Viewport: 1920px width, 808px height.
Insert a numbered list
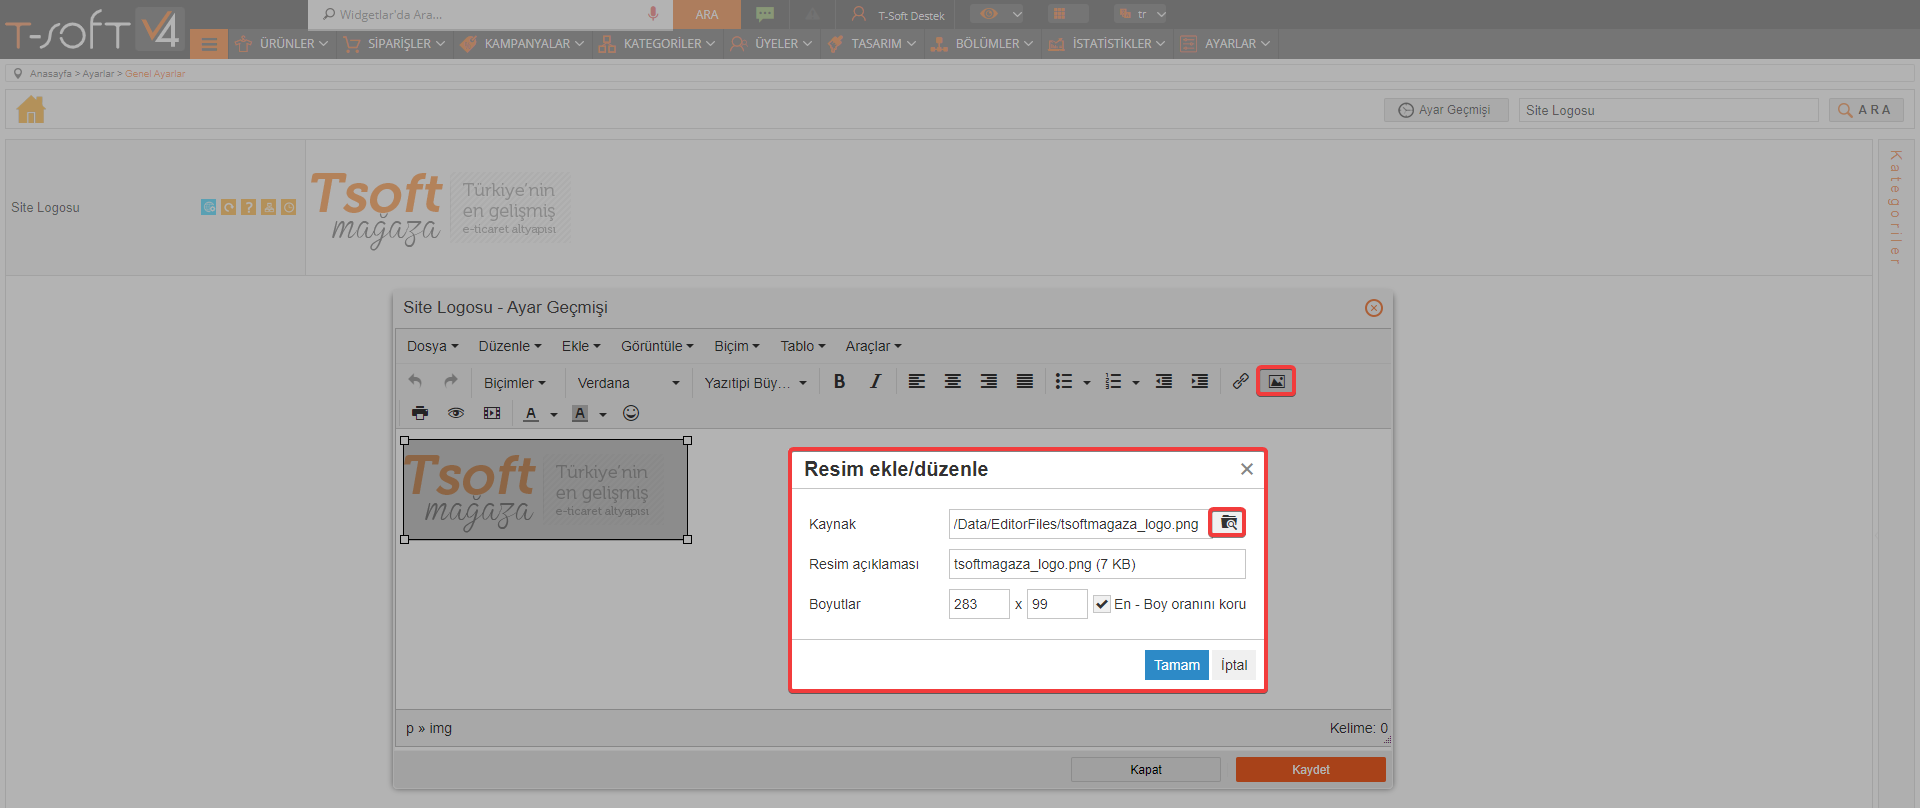[1112, 381]
